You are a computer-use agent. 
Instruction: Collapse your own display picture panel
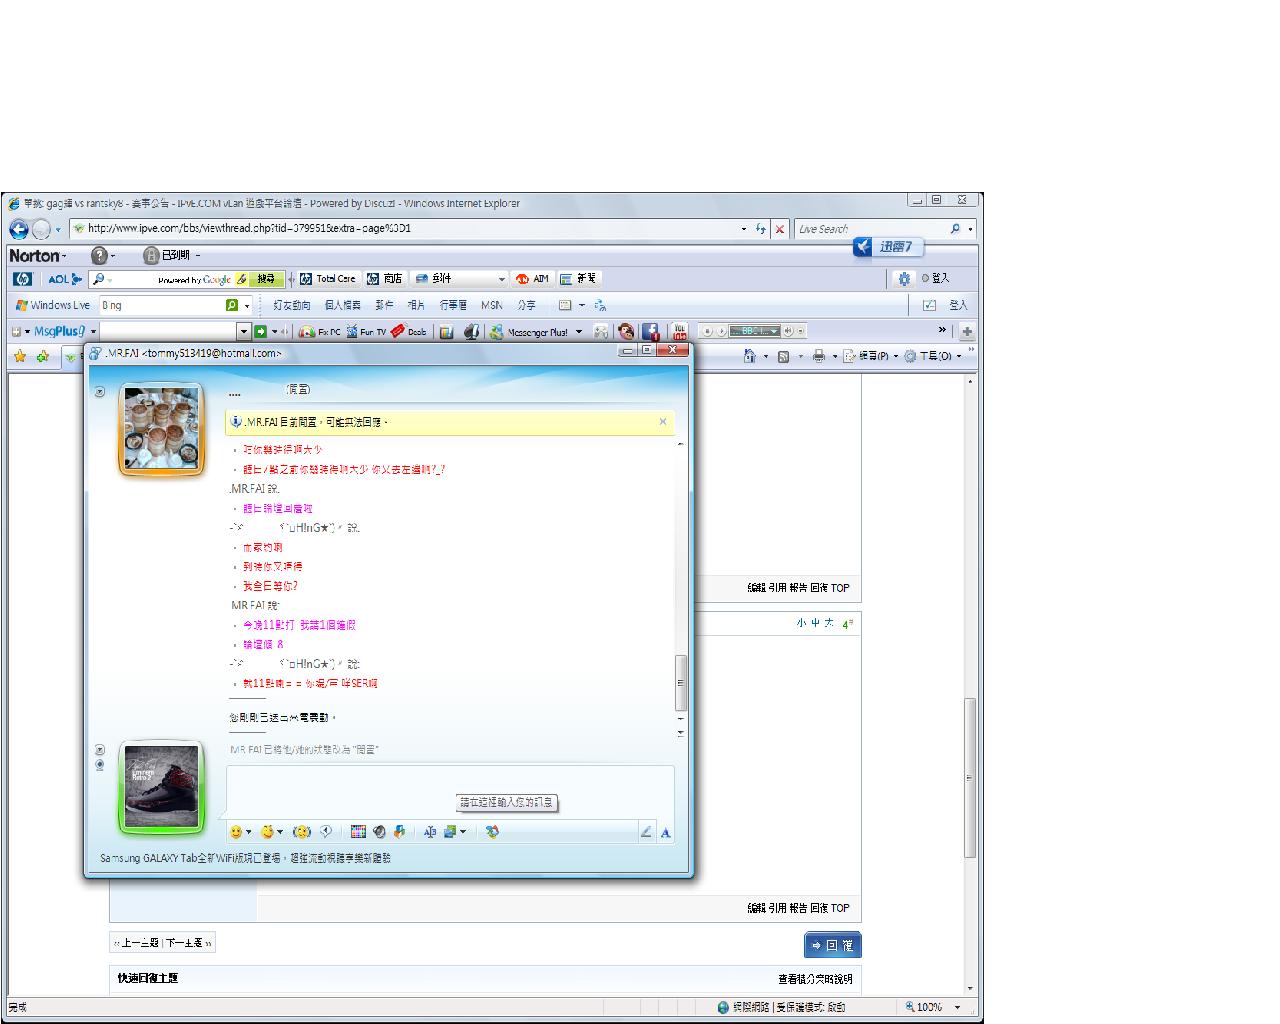(99, 750)
